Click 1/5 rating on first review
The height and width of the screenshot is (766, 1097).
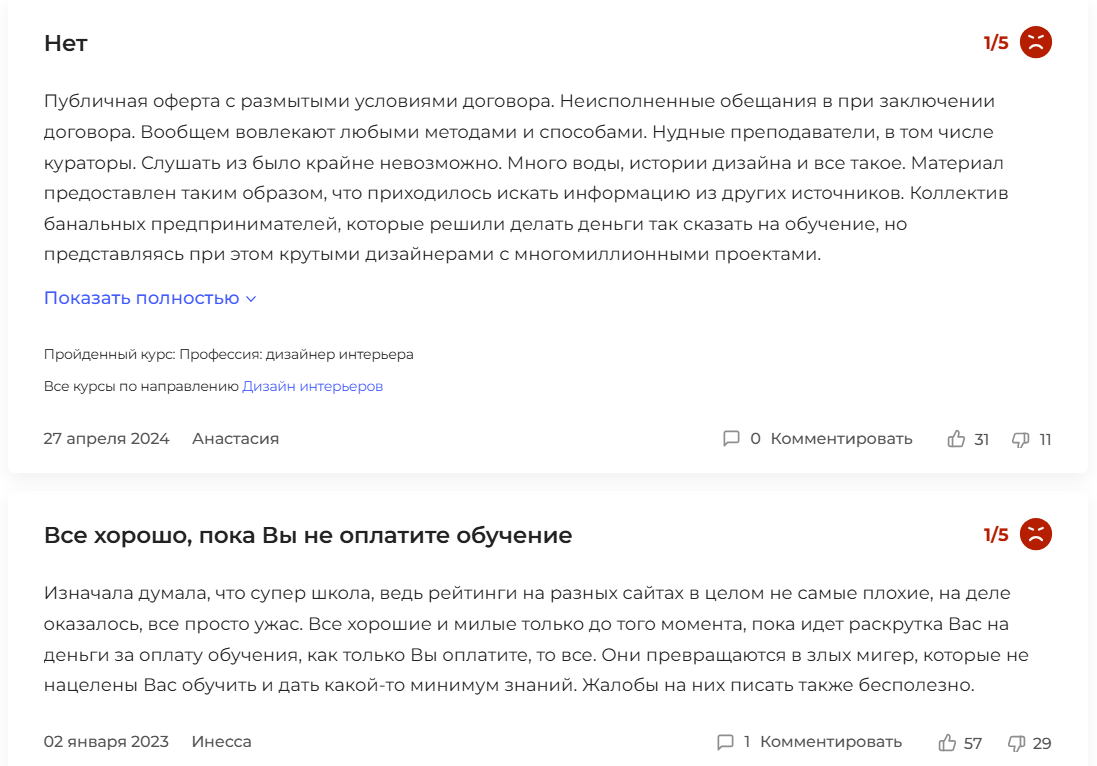996,43
